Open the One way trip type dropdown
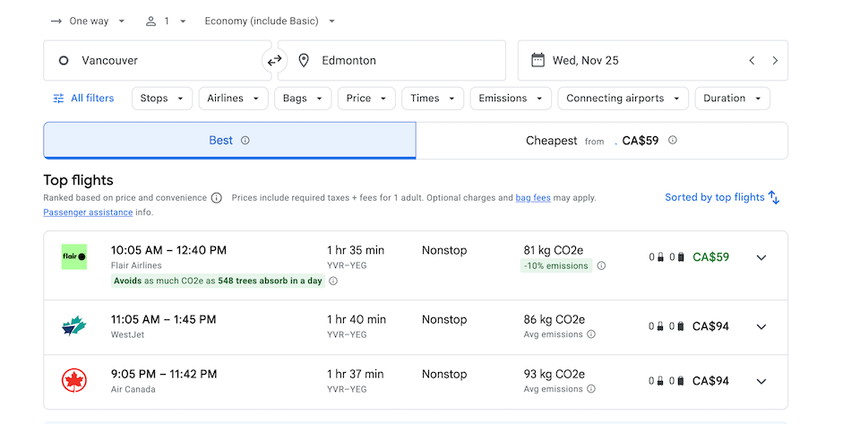 88,21
